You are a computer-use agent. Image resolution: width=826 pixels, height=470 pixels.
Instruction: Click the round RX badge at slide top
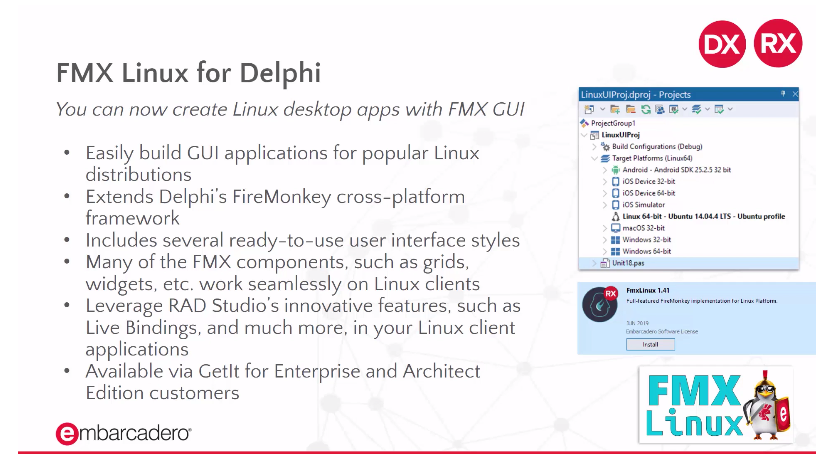(778, 43)
